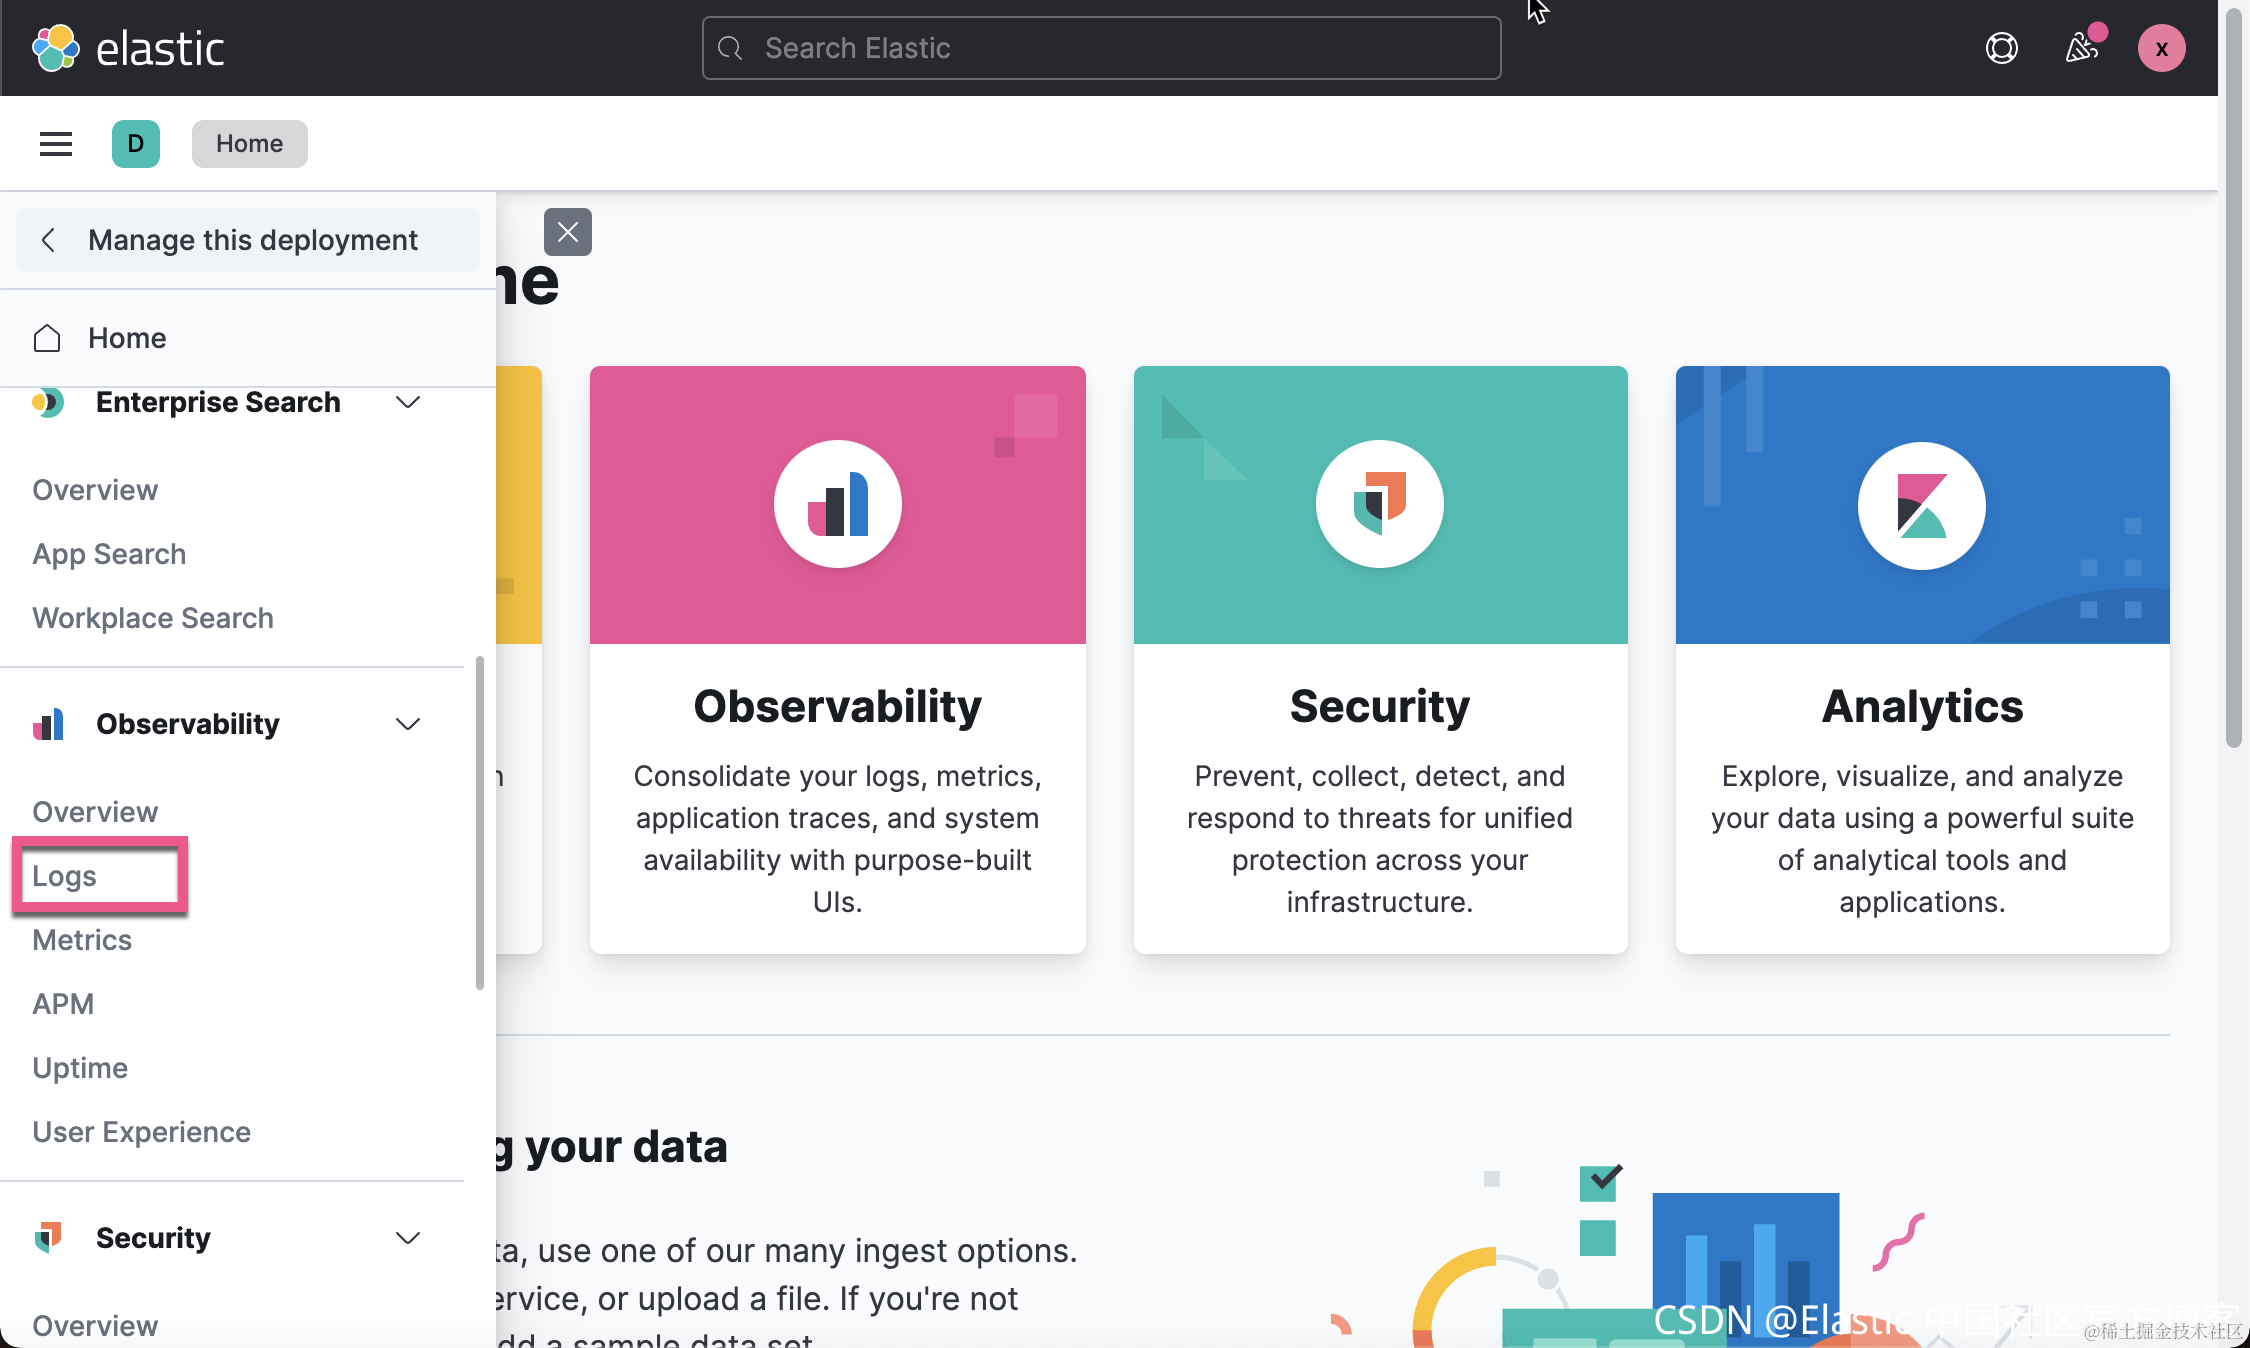Click the side navigation scrollbar
This screenshot has height=1348, width=2250.
coord(480,820)
